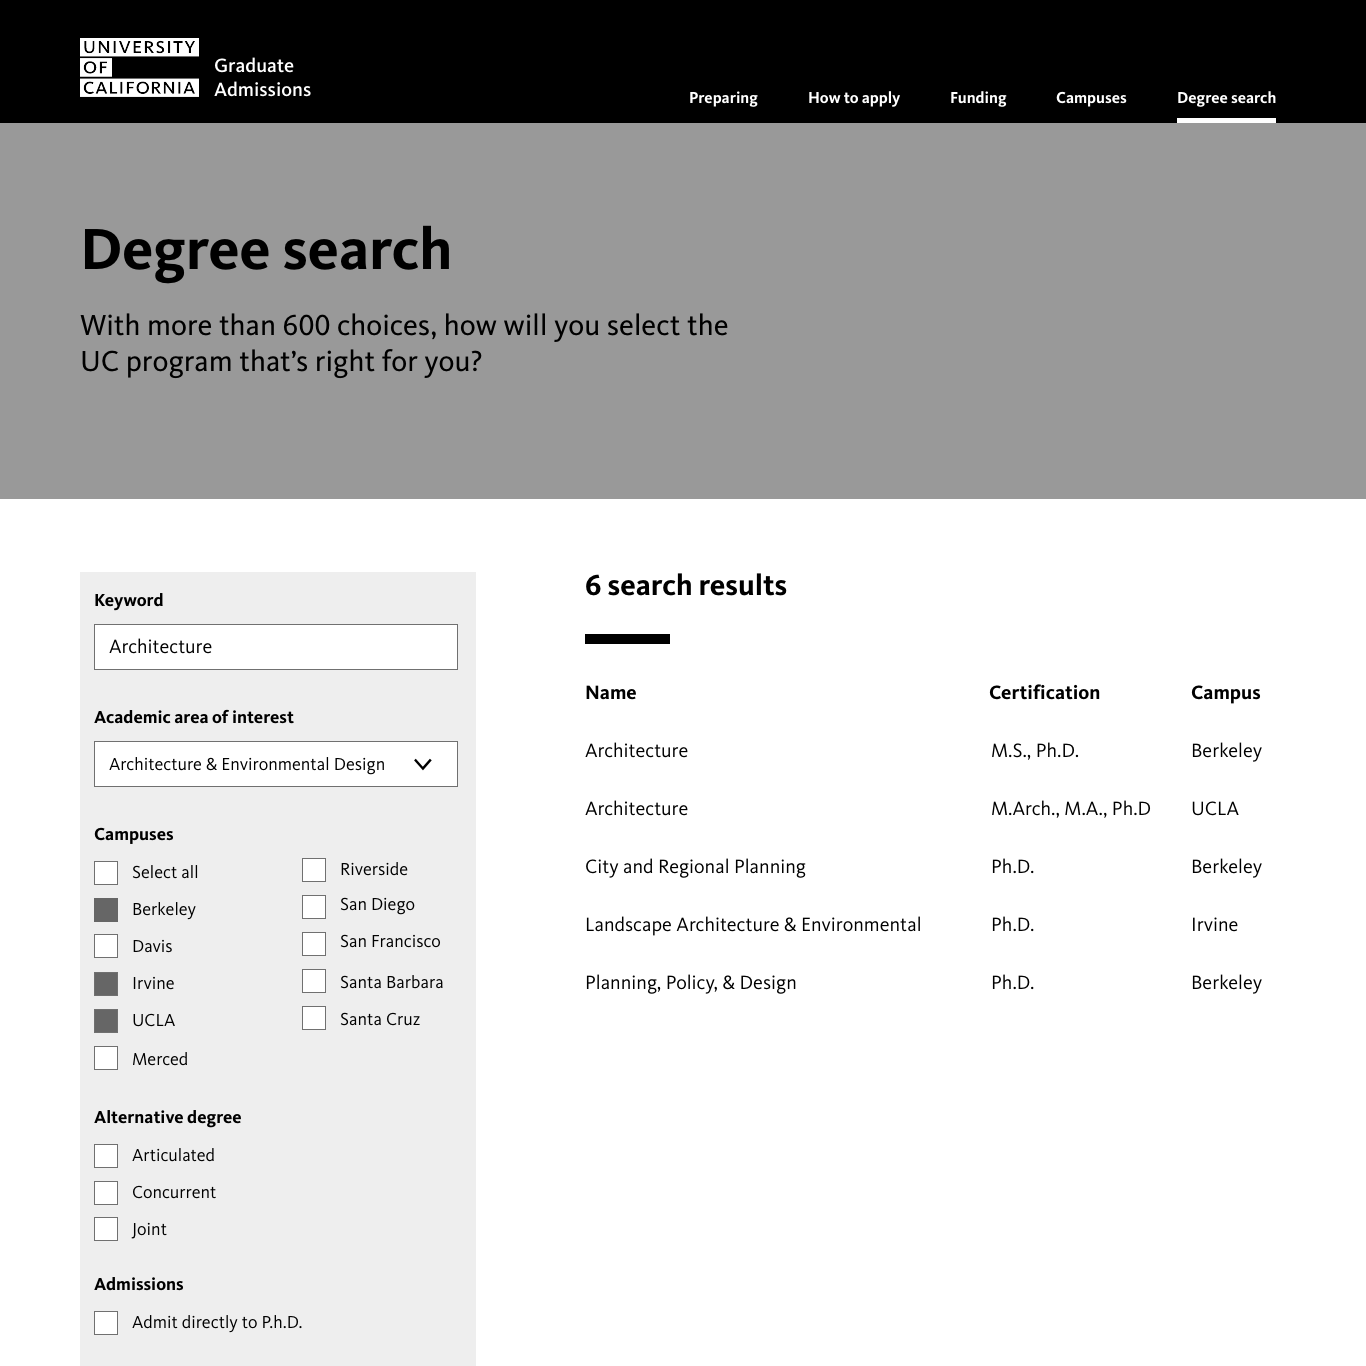Open the UCLA Architecture result
Image resolution: width=1366 pixels, height=1366 pixels.
point(636,809)
